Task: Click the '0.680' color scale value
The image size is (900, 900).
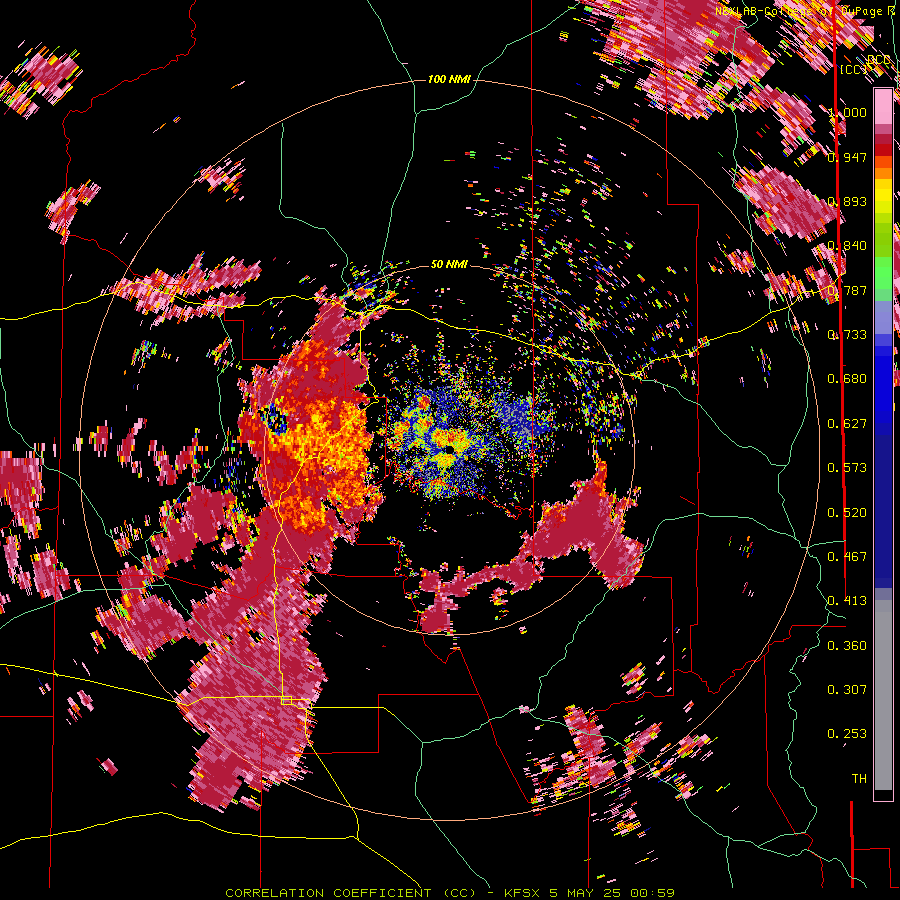Action: 847,379
